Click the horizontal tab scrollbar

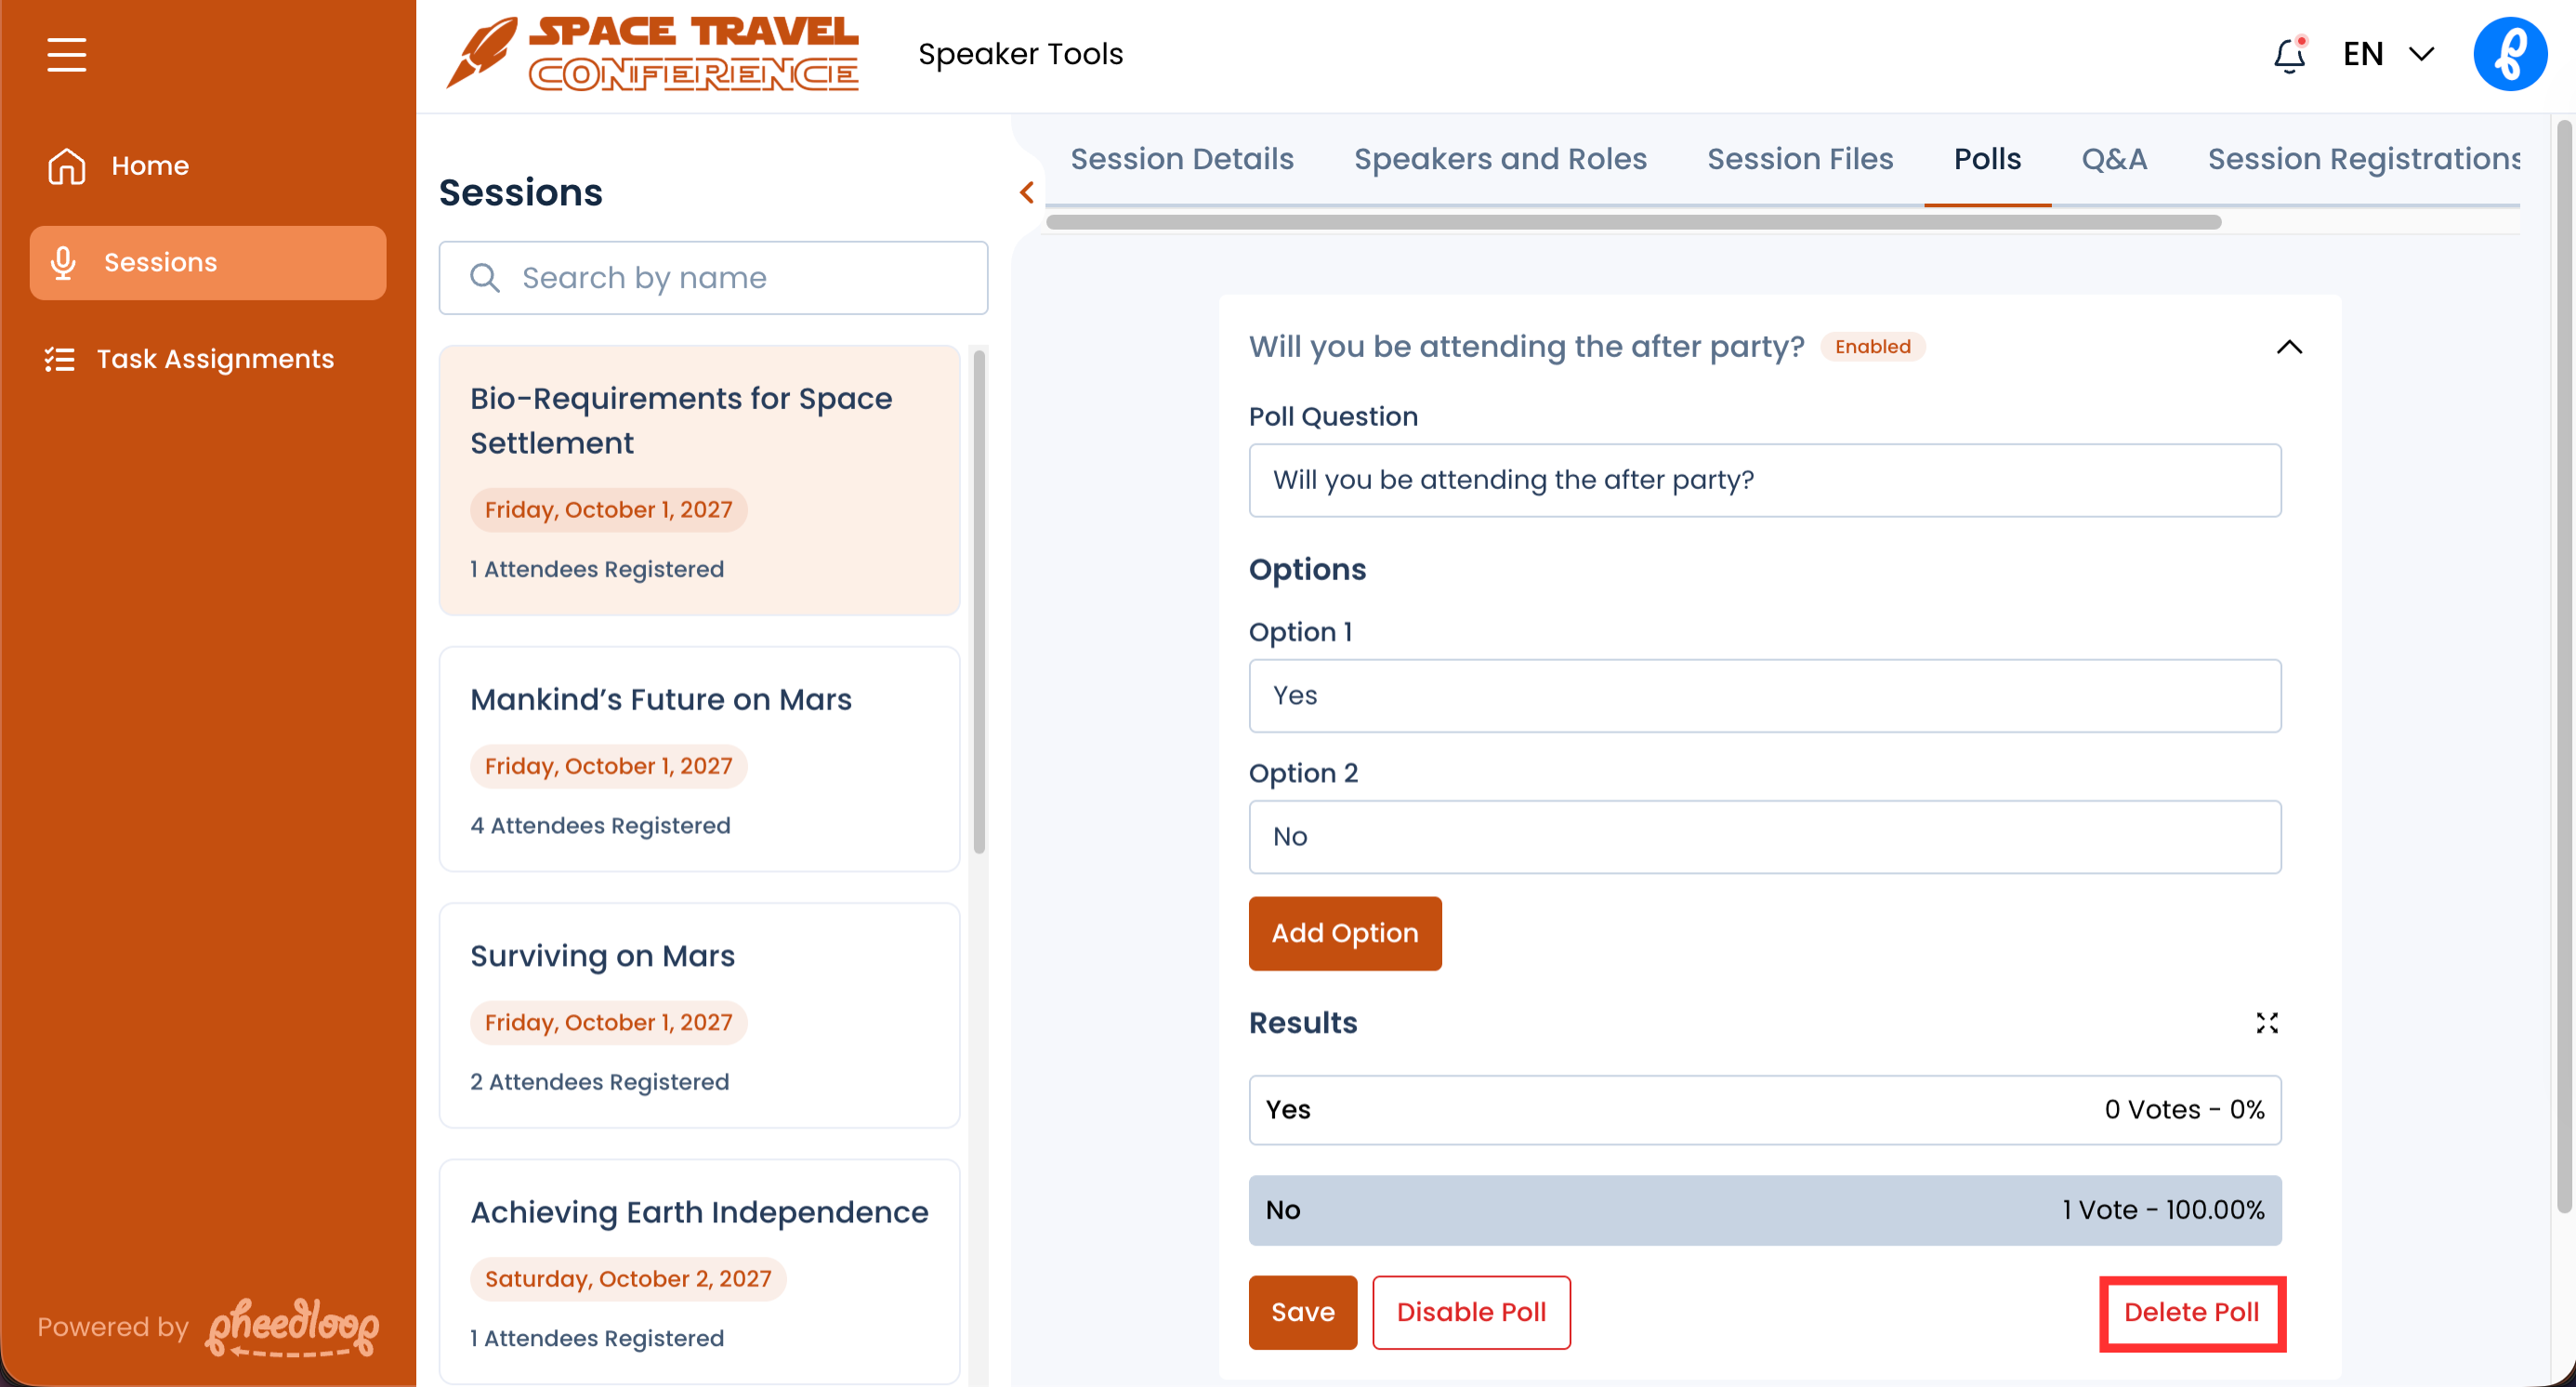click(1632, 222)
